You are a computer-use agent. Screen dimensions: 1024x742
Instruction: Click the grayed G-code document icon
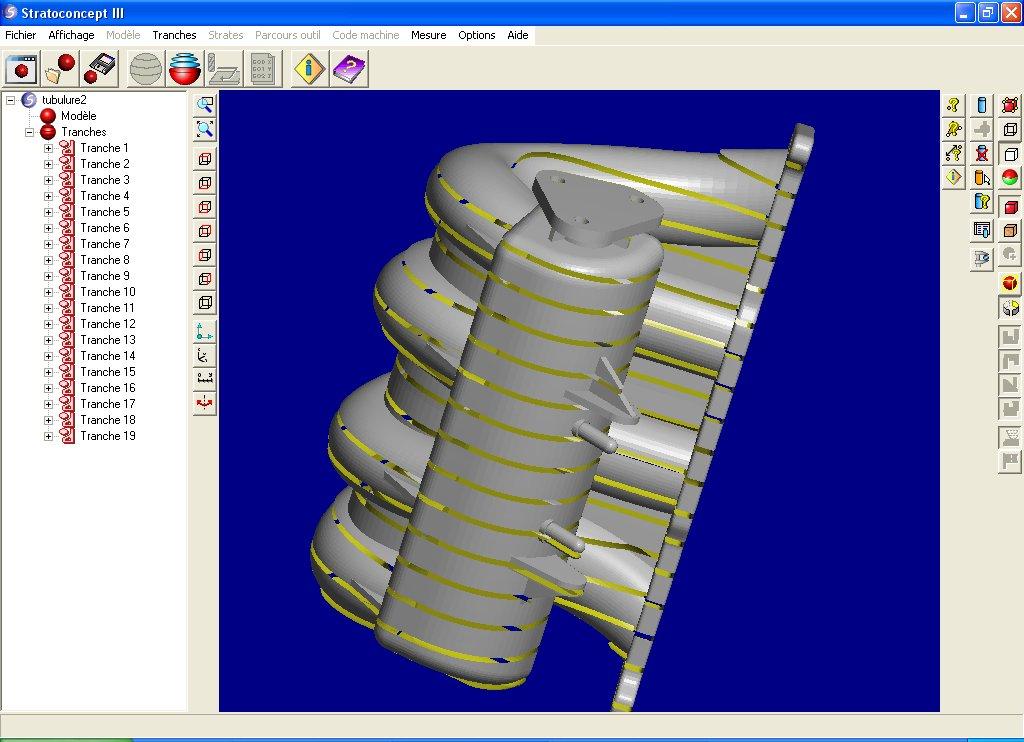[x=263, y=69]
